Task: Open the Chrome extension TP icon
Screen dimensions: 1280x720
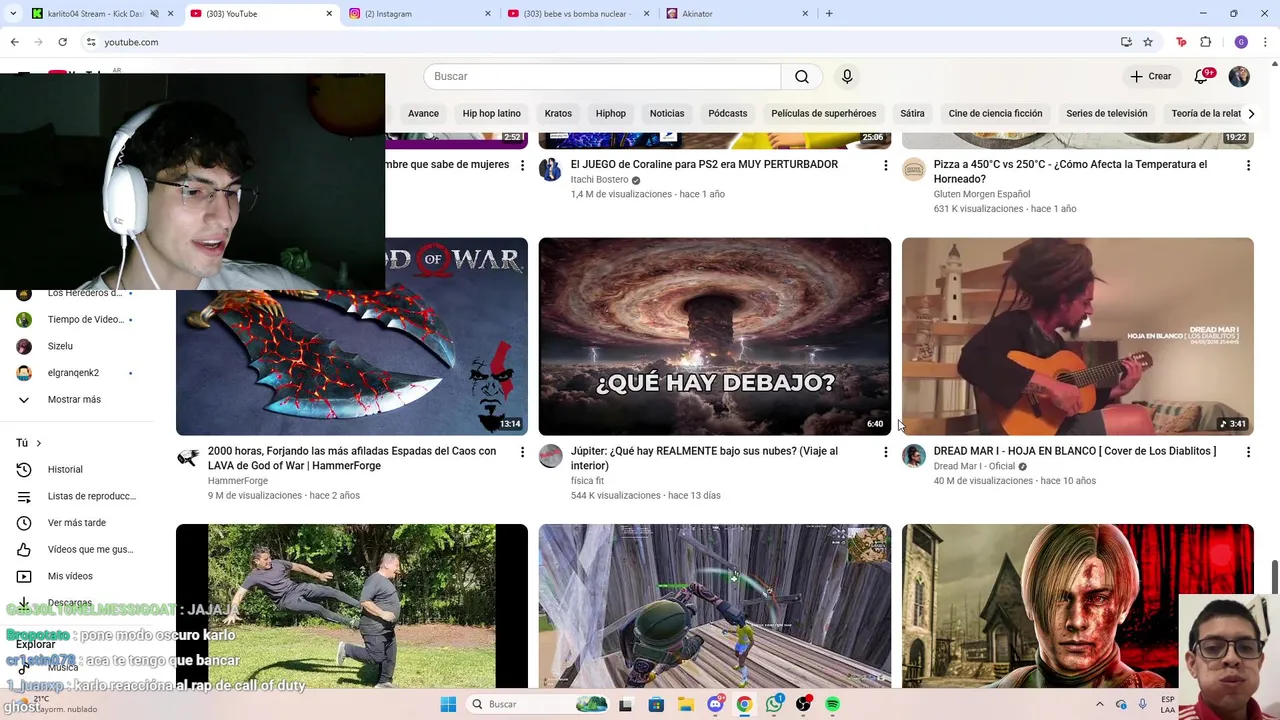Action: click(x=1181, y=42)
